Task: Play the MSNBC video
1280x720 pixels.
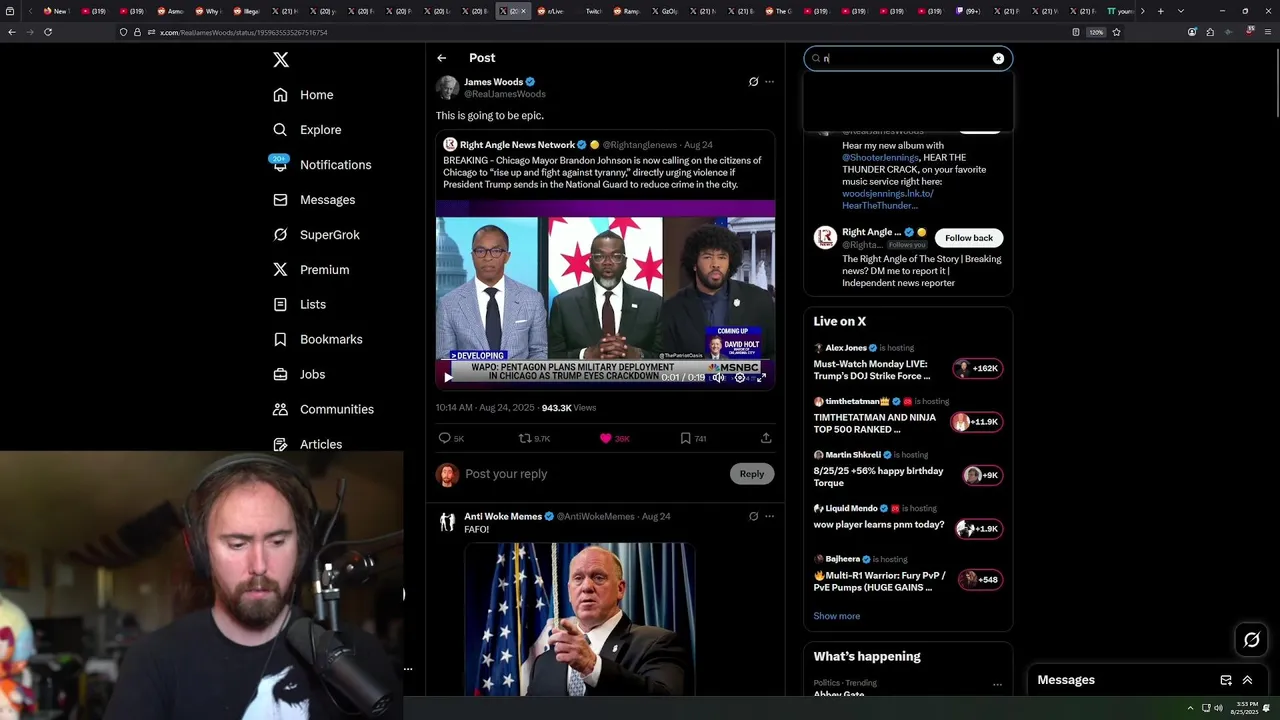Action: [x=448, y=377]
